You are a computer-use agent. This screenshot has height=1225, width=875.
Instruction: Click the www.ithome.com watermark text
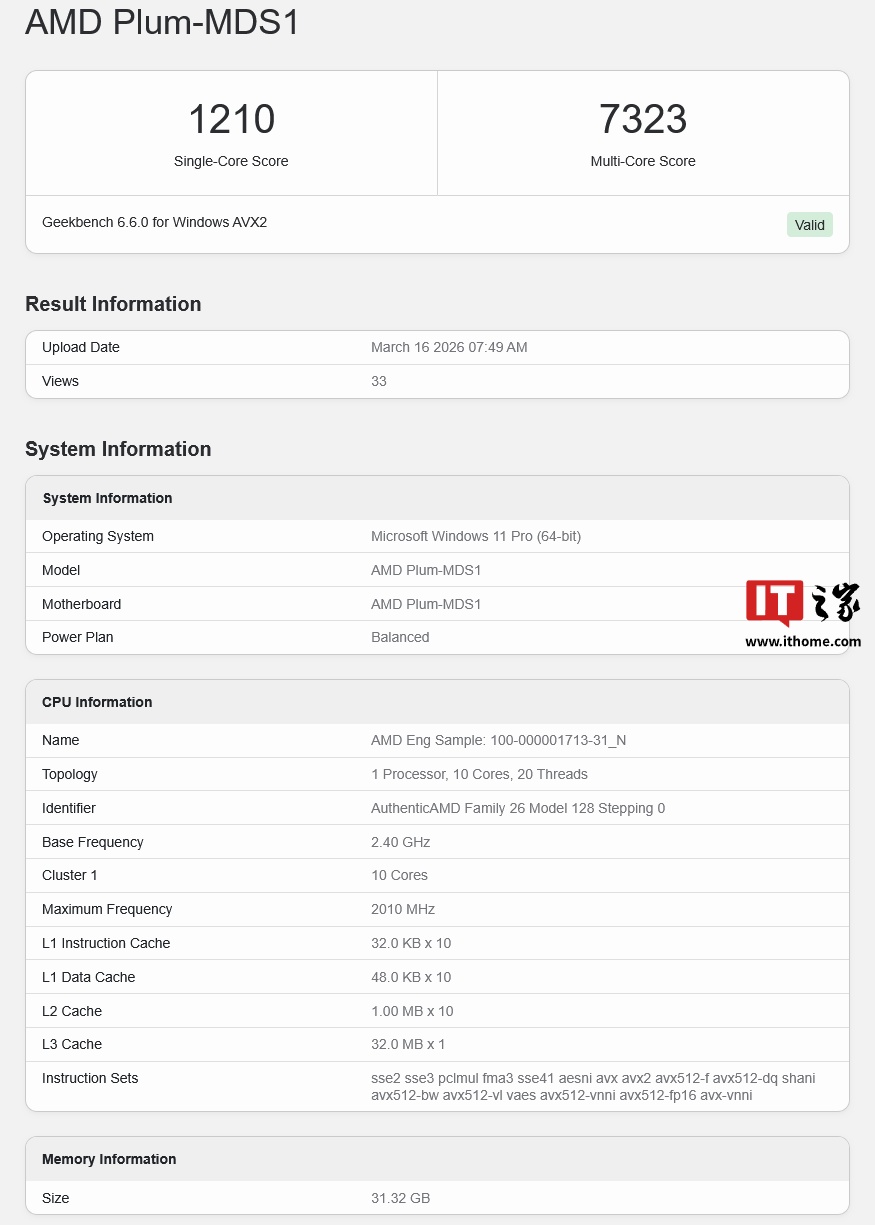(x=802, y=642)
